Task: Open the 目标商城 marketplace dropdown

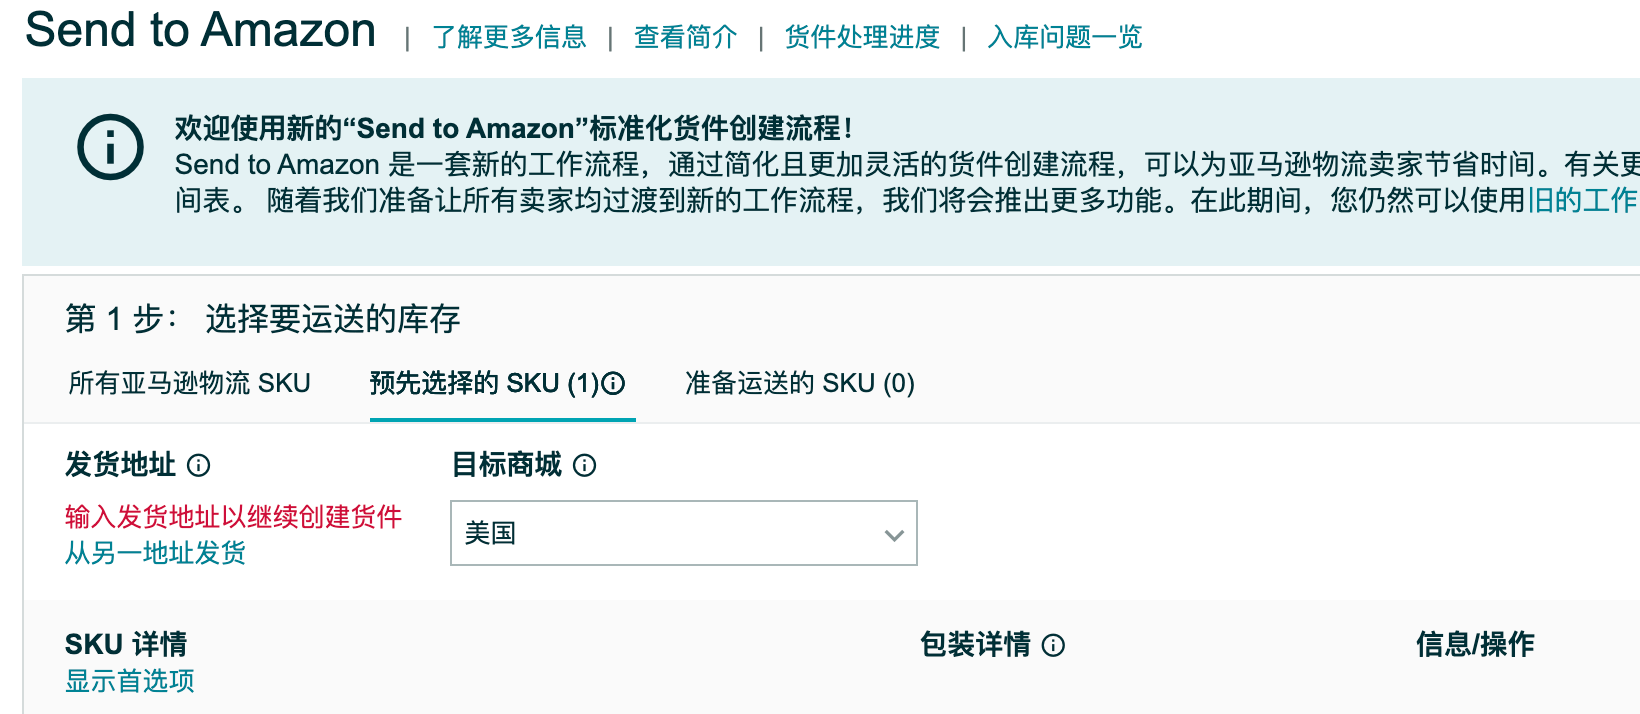Action: (683, 533)
